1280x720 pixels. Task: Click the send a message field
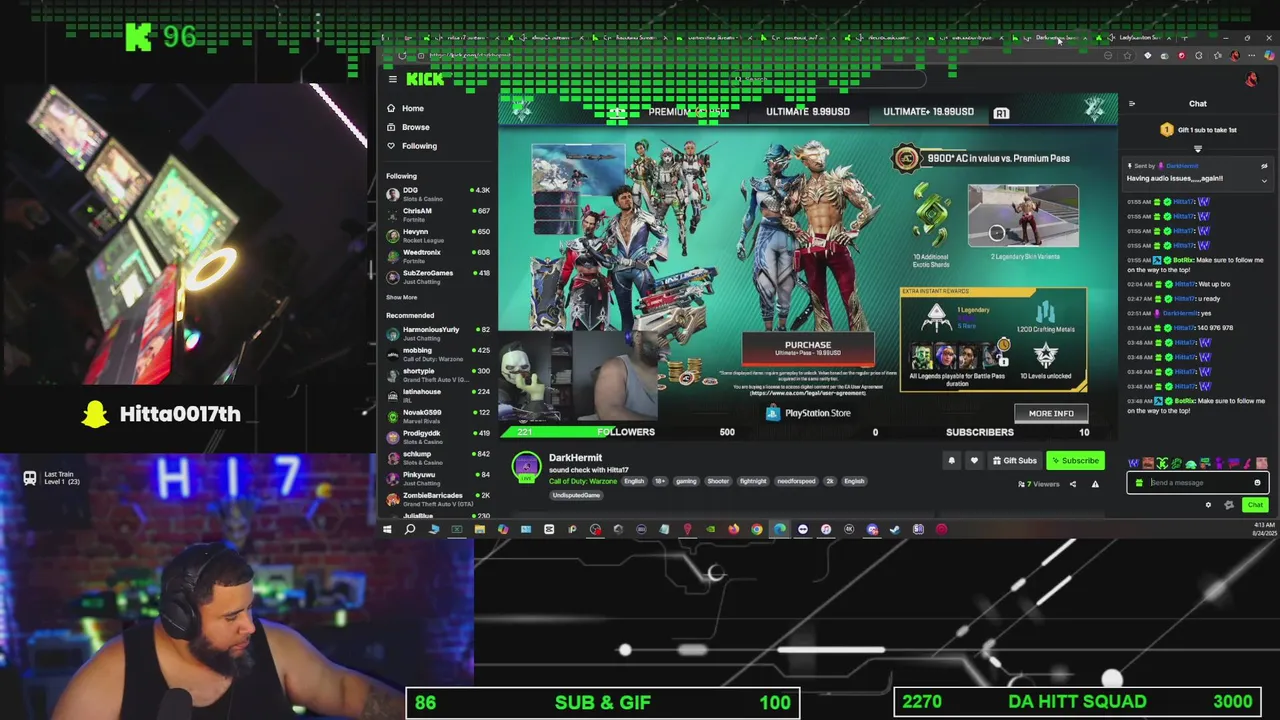click(x=1198, y=483)
